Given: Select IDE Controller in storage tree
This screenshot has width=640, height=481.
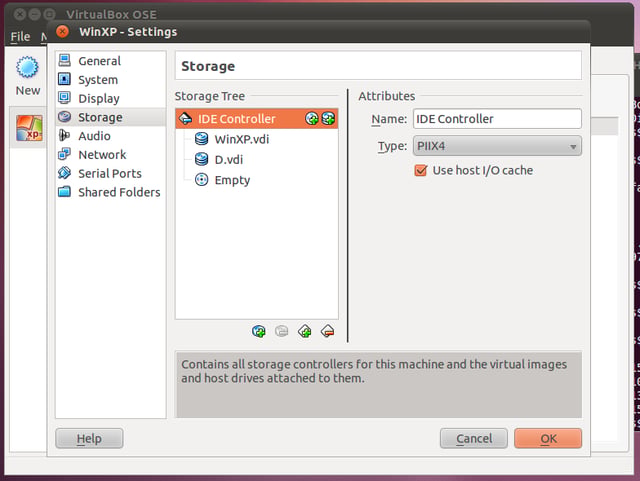Looking at the screenshot, I should pyautogui.click(x=257, y=119).
